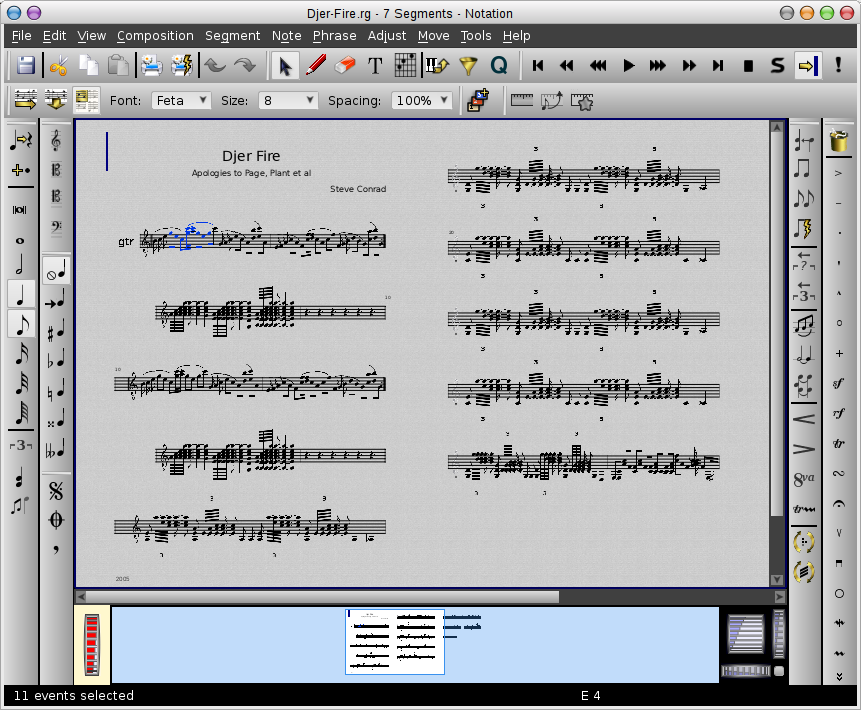The height and width of the screenshot is (710, 861).
Task: Add the sf sforzando mark
Action: [x=838, y=383]
